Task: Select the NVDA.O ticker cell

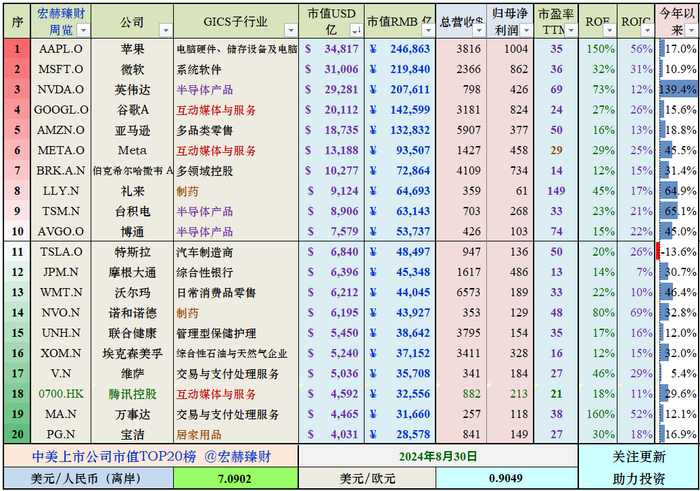Action: pos(61,89)
